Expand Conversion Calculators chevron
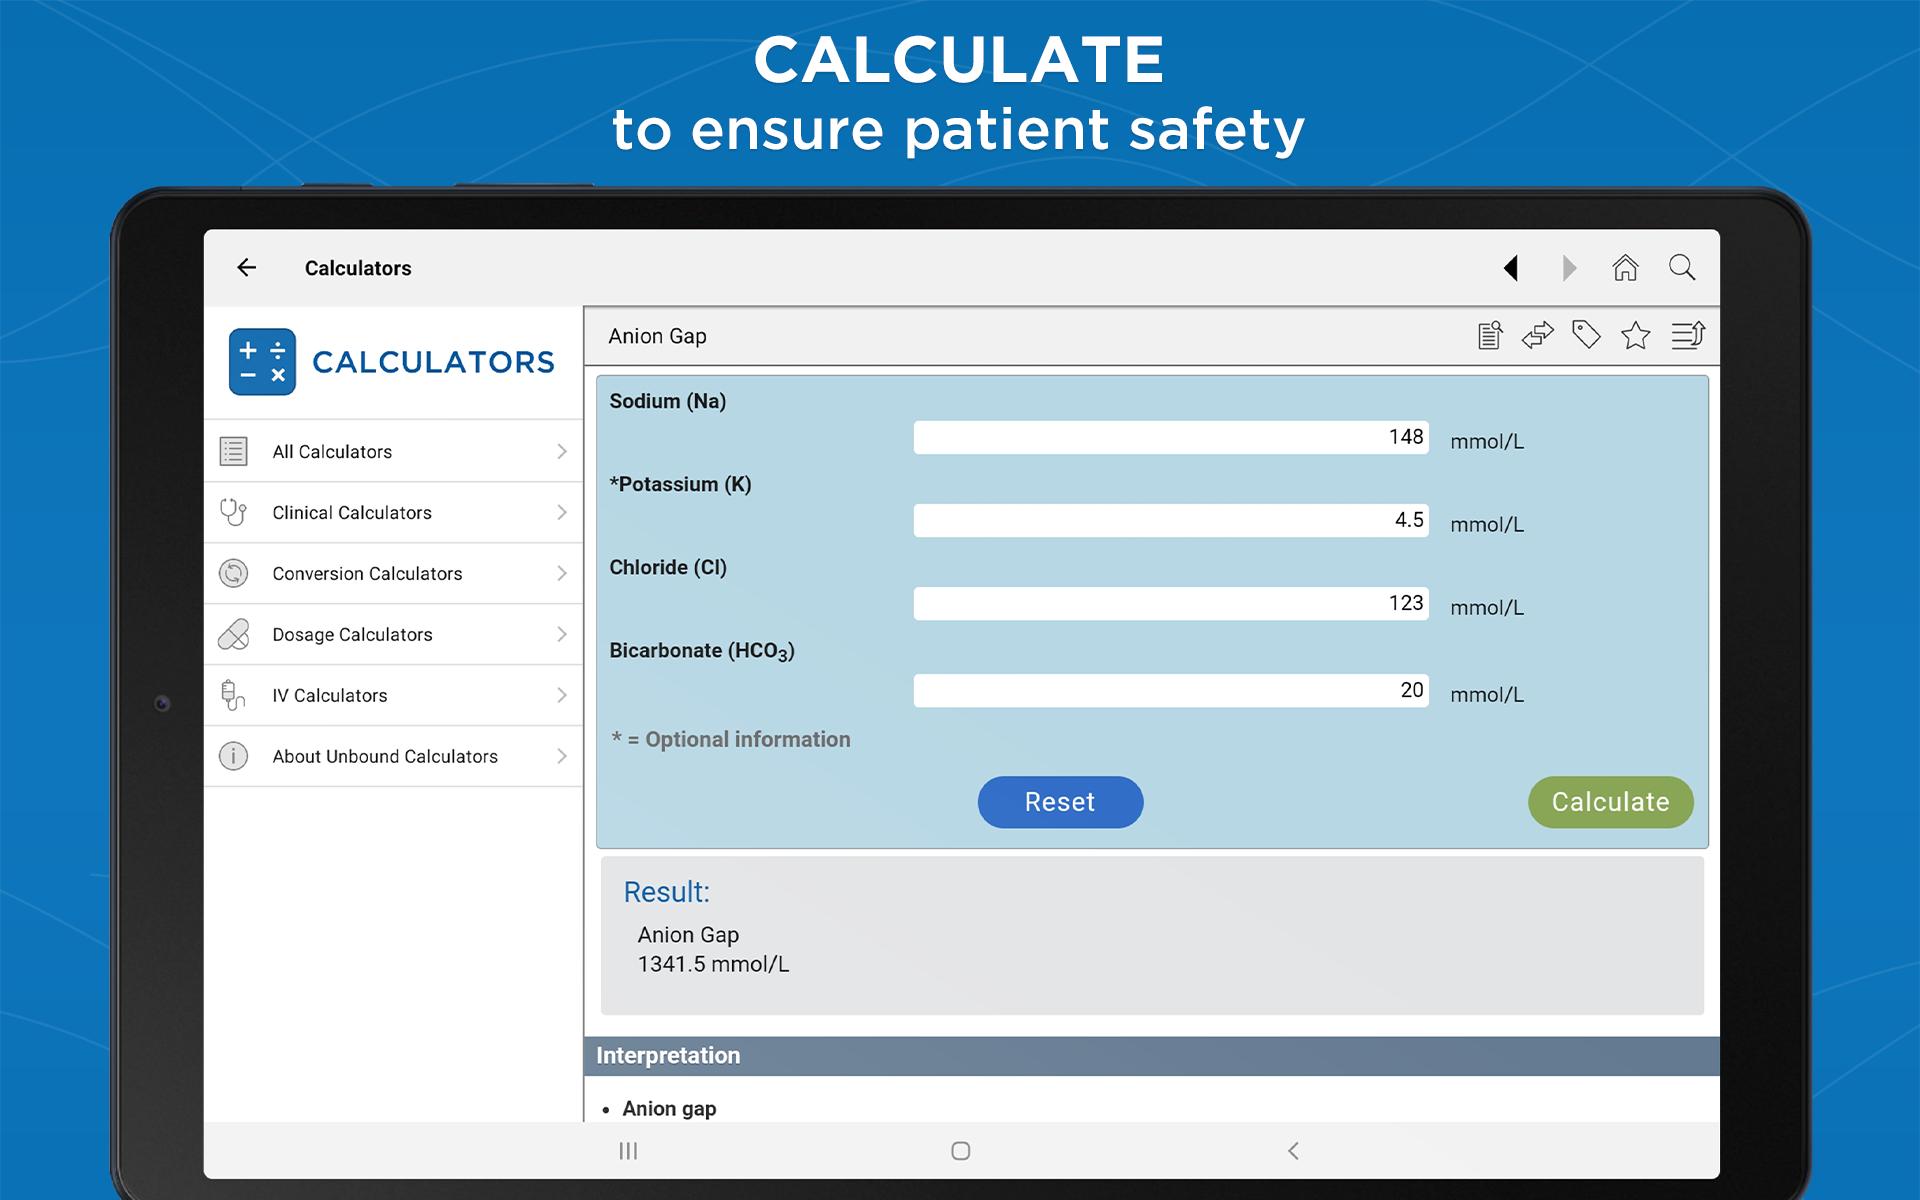 pyautogui.click(x=562, y=573)
